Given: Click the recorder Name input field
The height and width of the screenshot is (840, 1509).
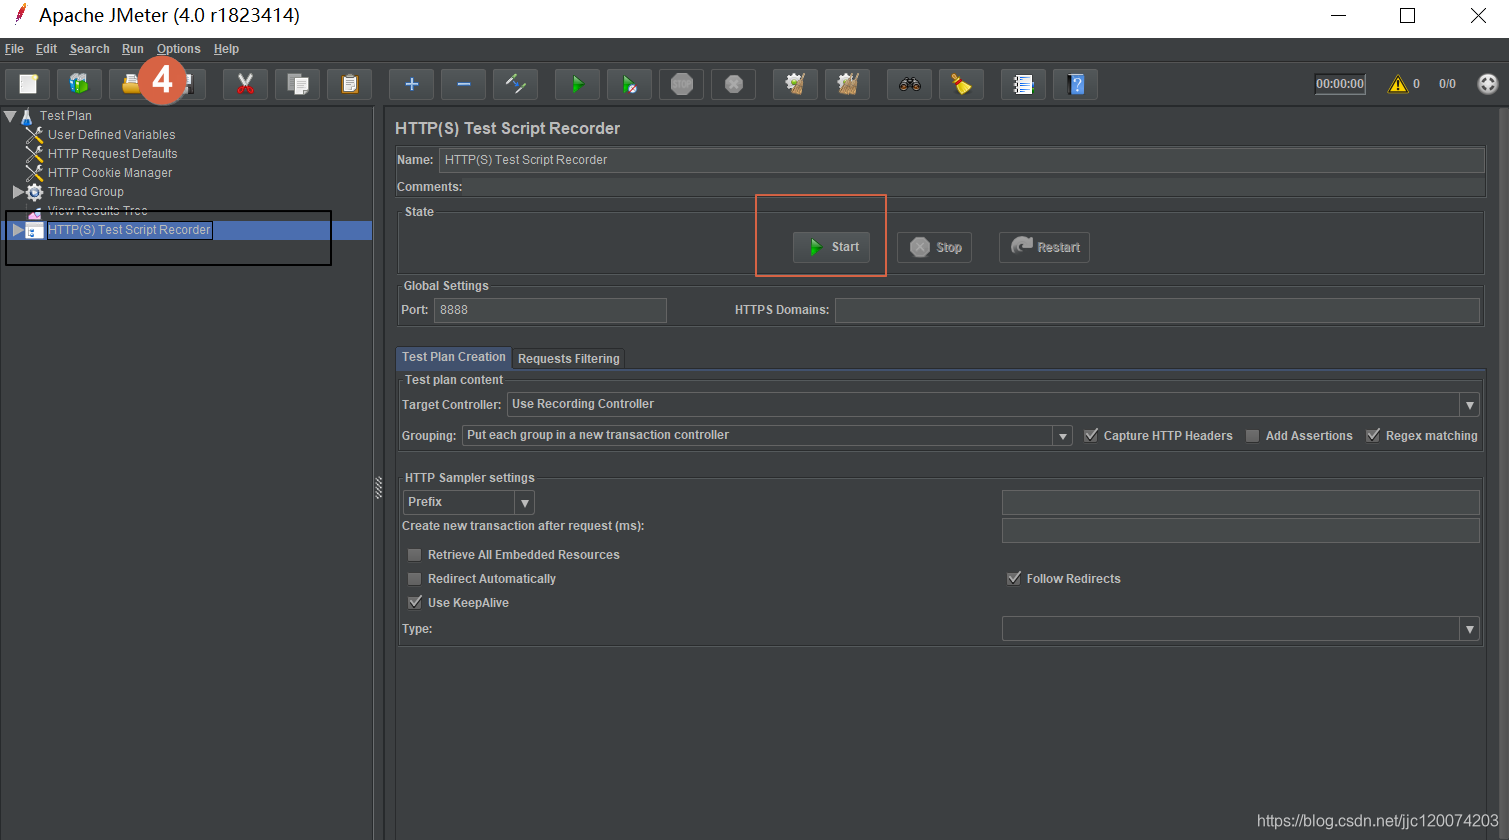Looking at the screenshot, I should 961,160.
